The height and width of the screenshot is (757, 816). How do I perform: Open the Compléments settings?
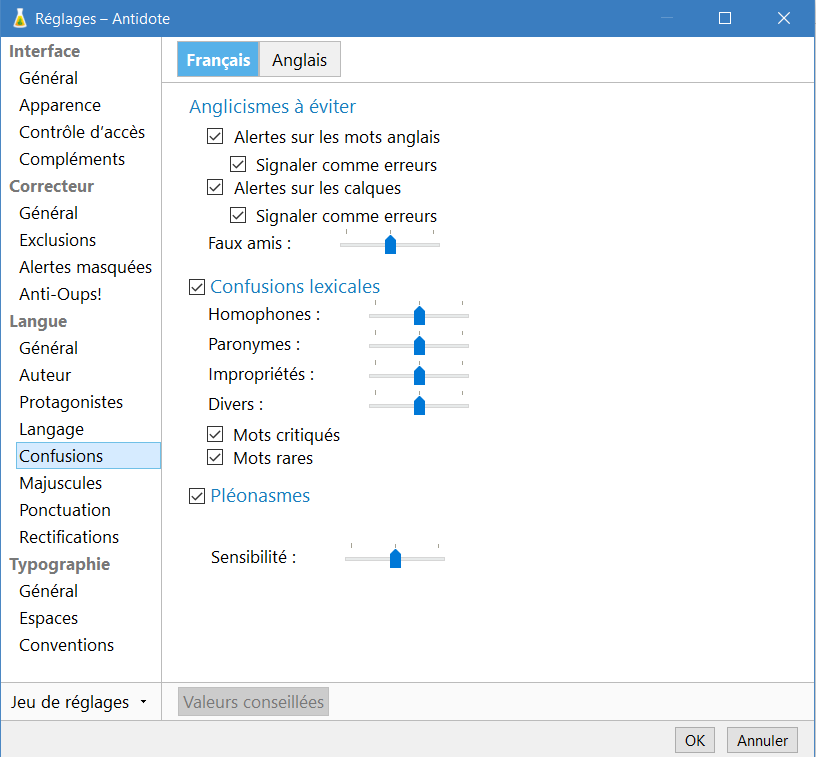(x=72, y=159)
